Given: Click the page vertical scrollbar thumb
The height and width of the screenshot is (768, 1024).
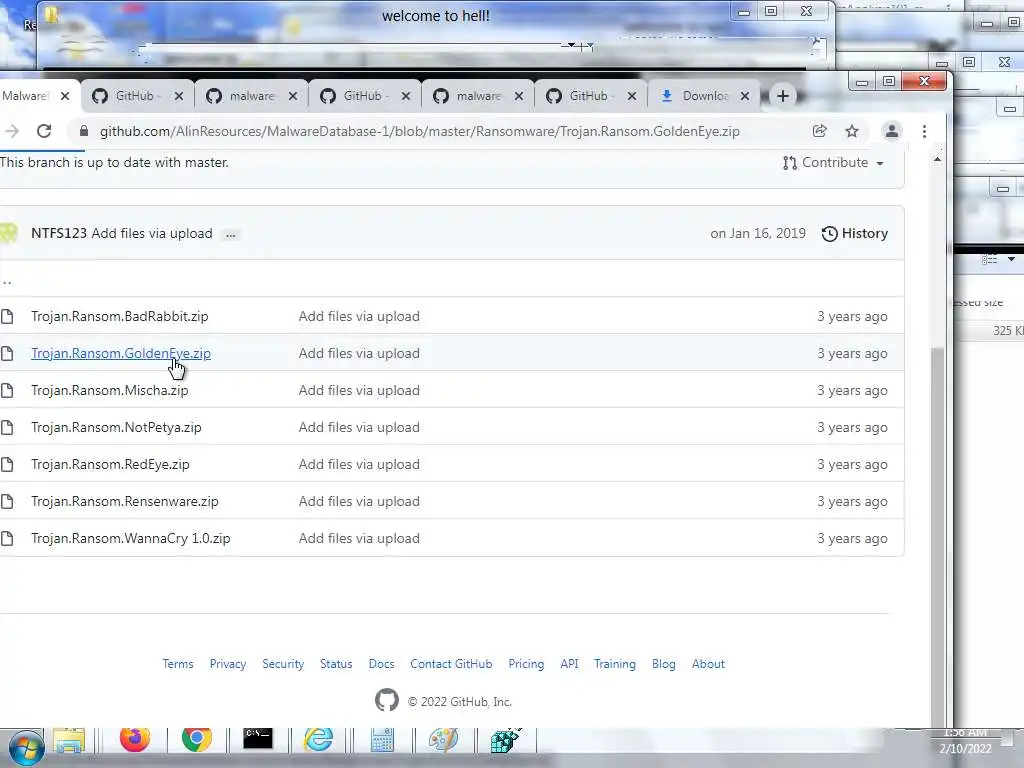Looking at the screenshot, I should [938, 536].
